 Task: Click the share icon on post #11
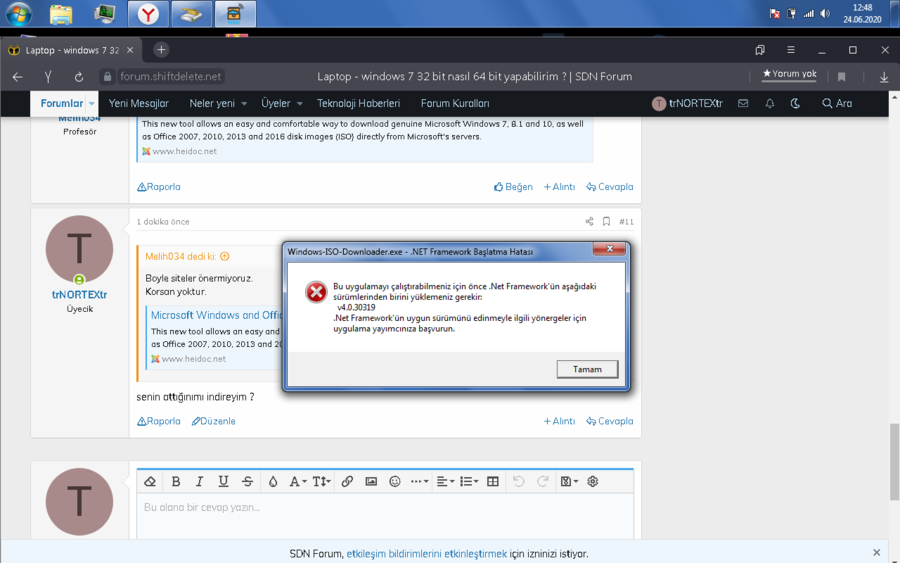[x=589, y=222]
